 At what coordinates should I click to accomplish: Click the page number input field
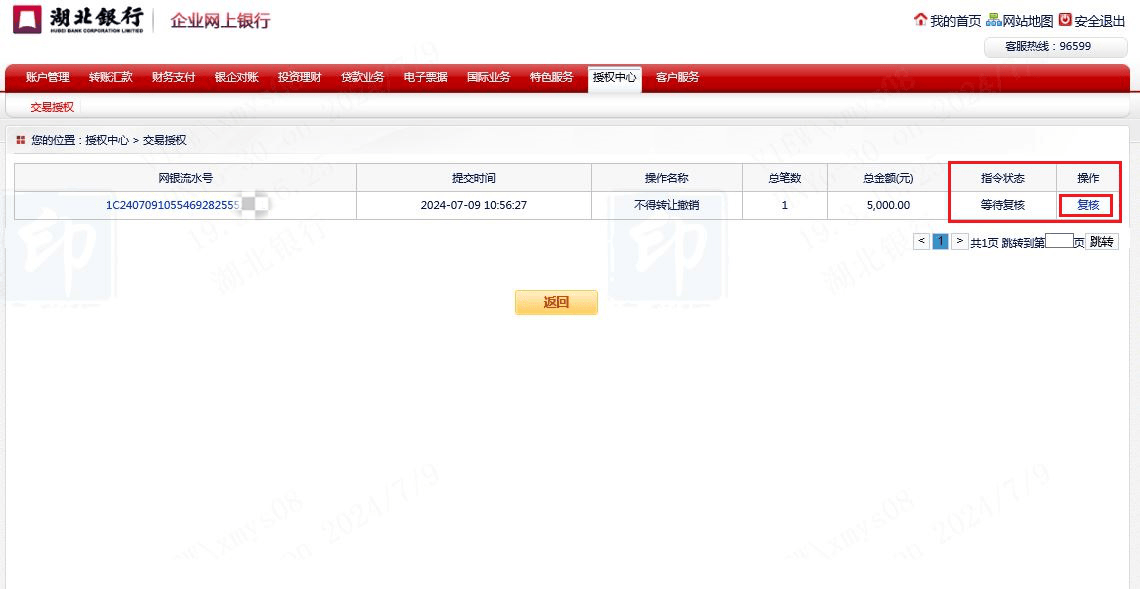click(x=1060, y=240)
